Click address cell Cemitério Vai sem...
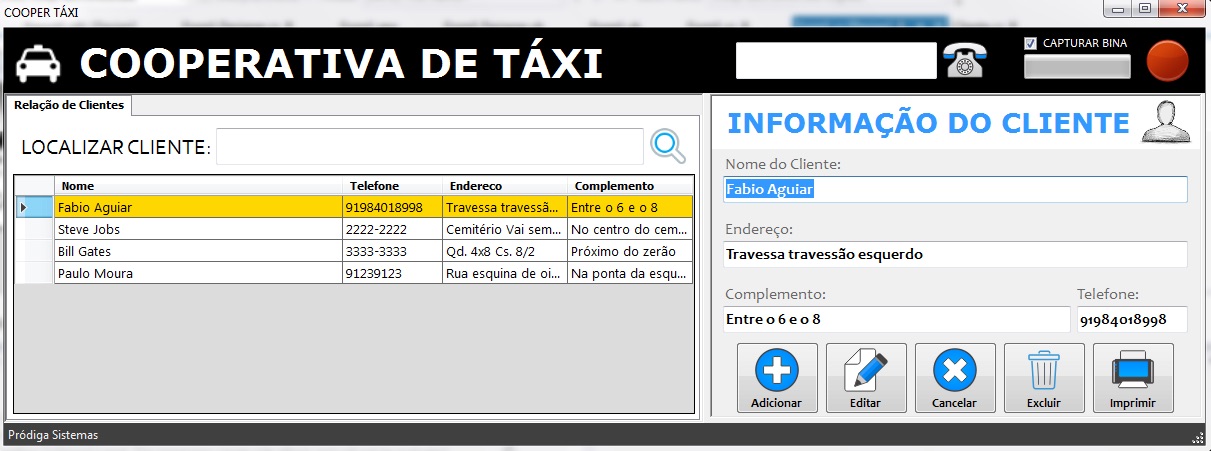 (x=505, y=229)
